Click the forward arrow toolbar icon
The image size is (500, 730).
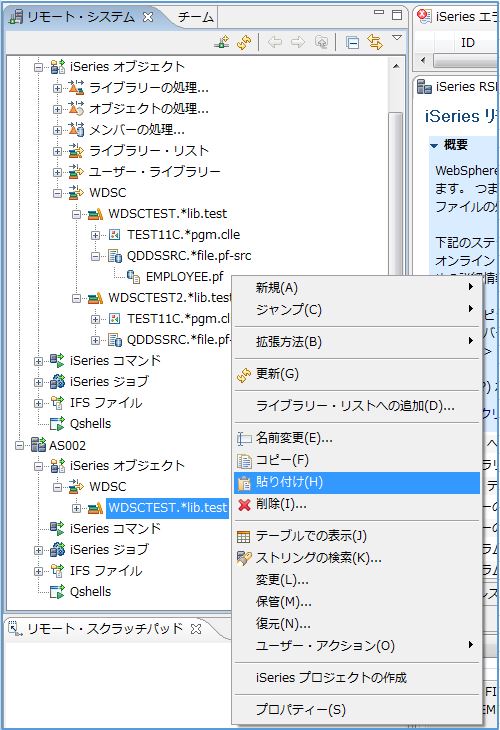[298, 42]
